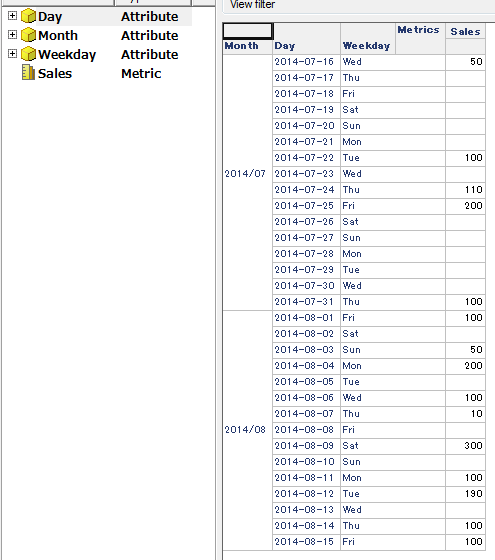Click the 2014-07-19 day cell

tap(306, 110)
